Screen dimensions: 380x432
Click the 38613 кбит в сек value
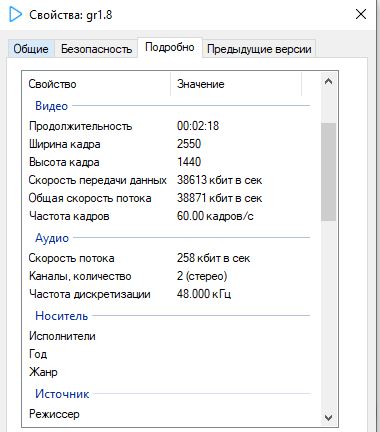[219, 180]
